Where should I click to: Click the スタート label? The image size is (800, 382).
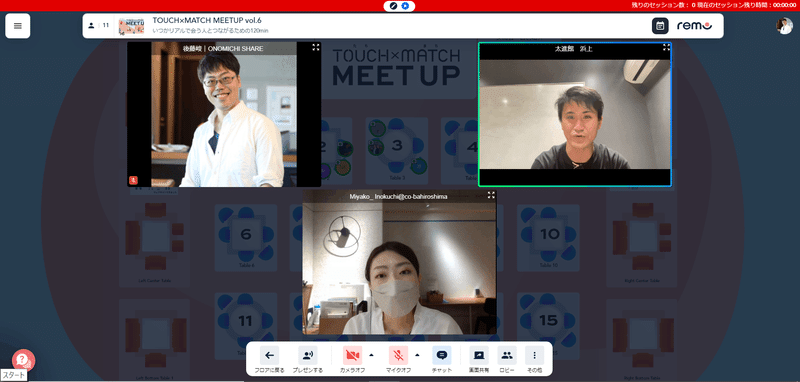pyautogui.click(x=14, y=375)
